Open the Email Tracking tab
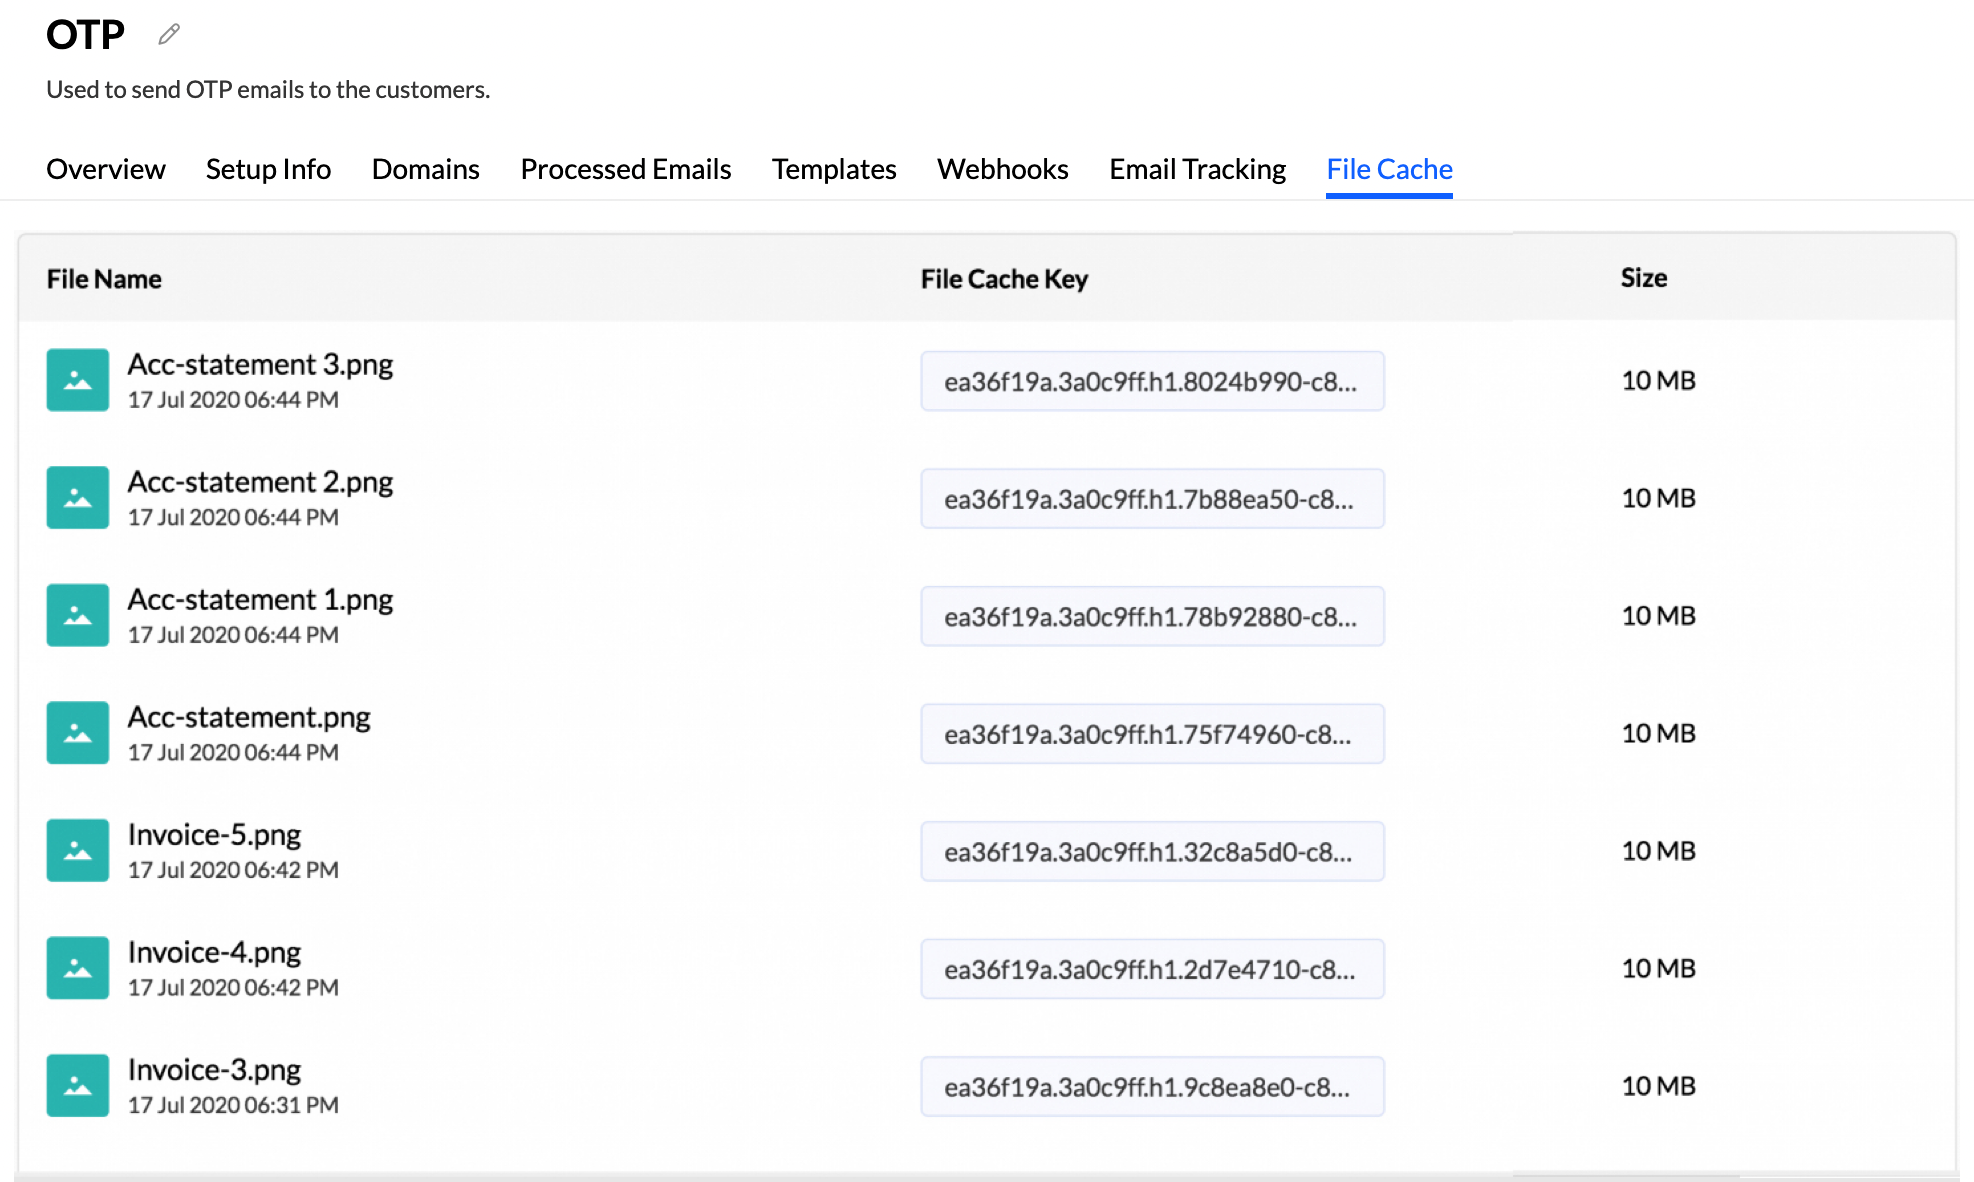 1198,169
